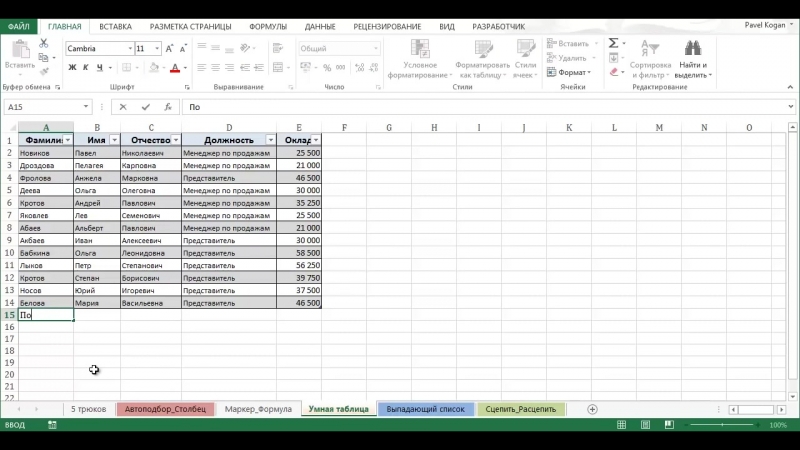Open the Оклад column filter dropdown
Image resolution: width=800 pixels, height=450 pixels.
[x=316, y=140]
